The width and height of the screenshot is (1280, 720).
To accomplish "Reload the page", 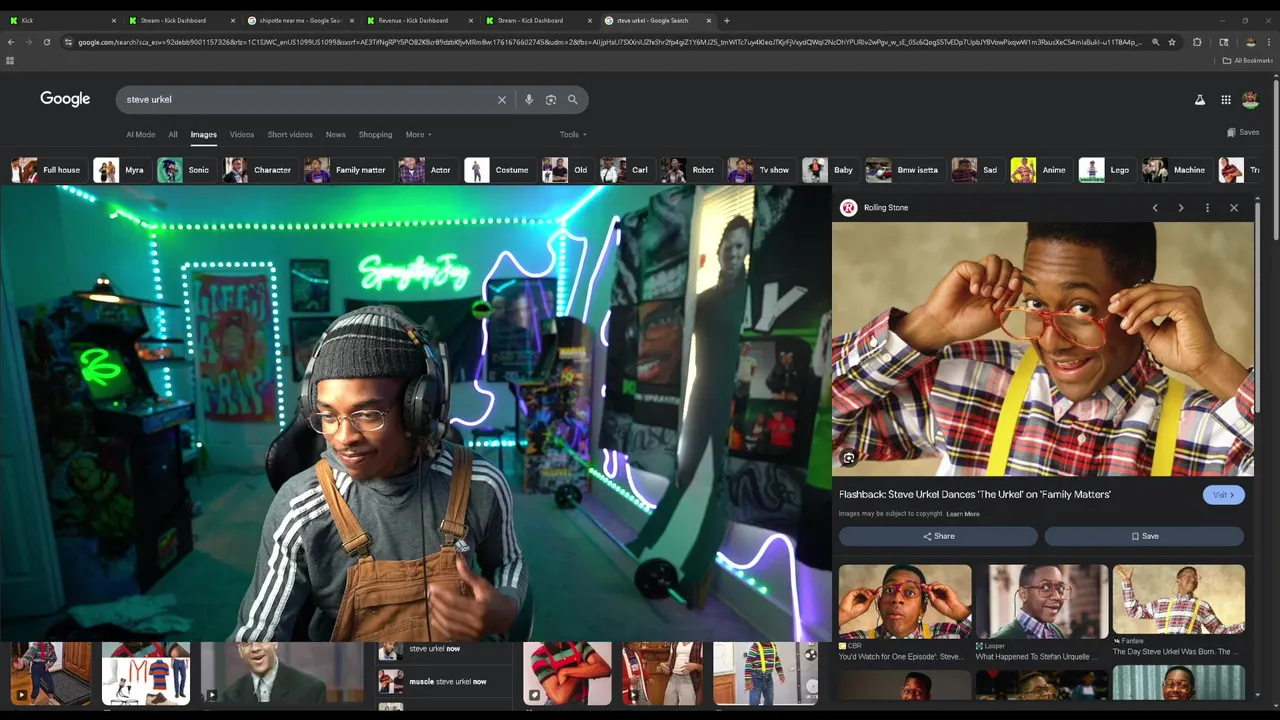I will click(x=47, y=42).
